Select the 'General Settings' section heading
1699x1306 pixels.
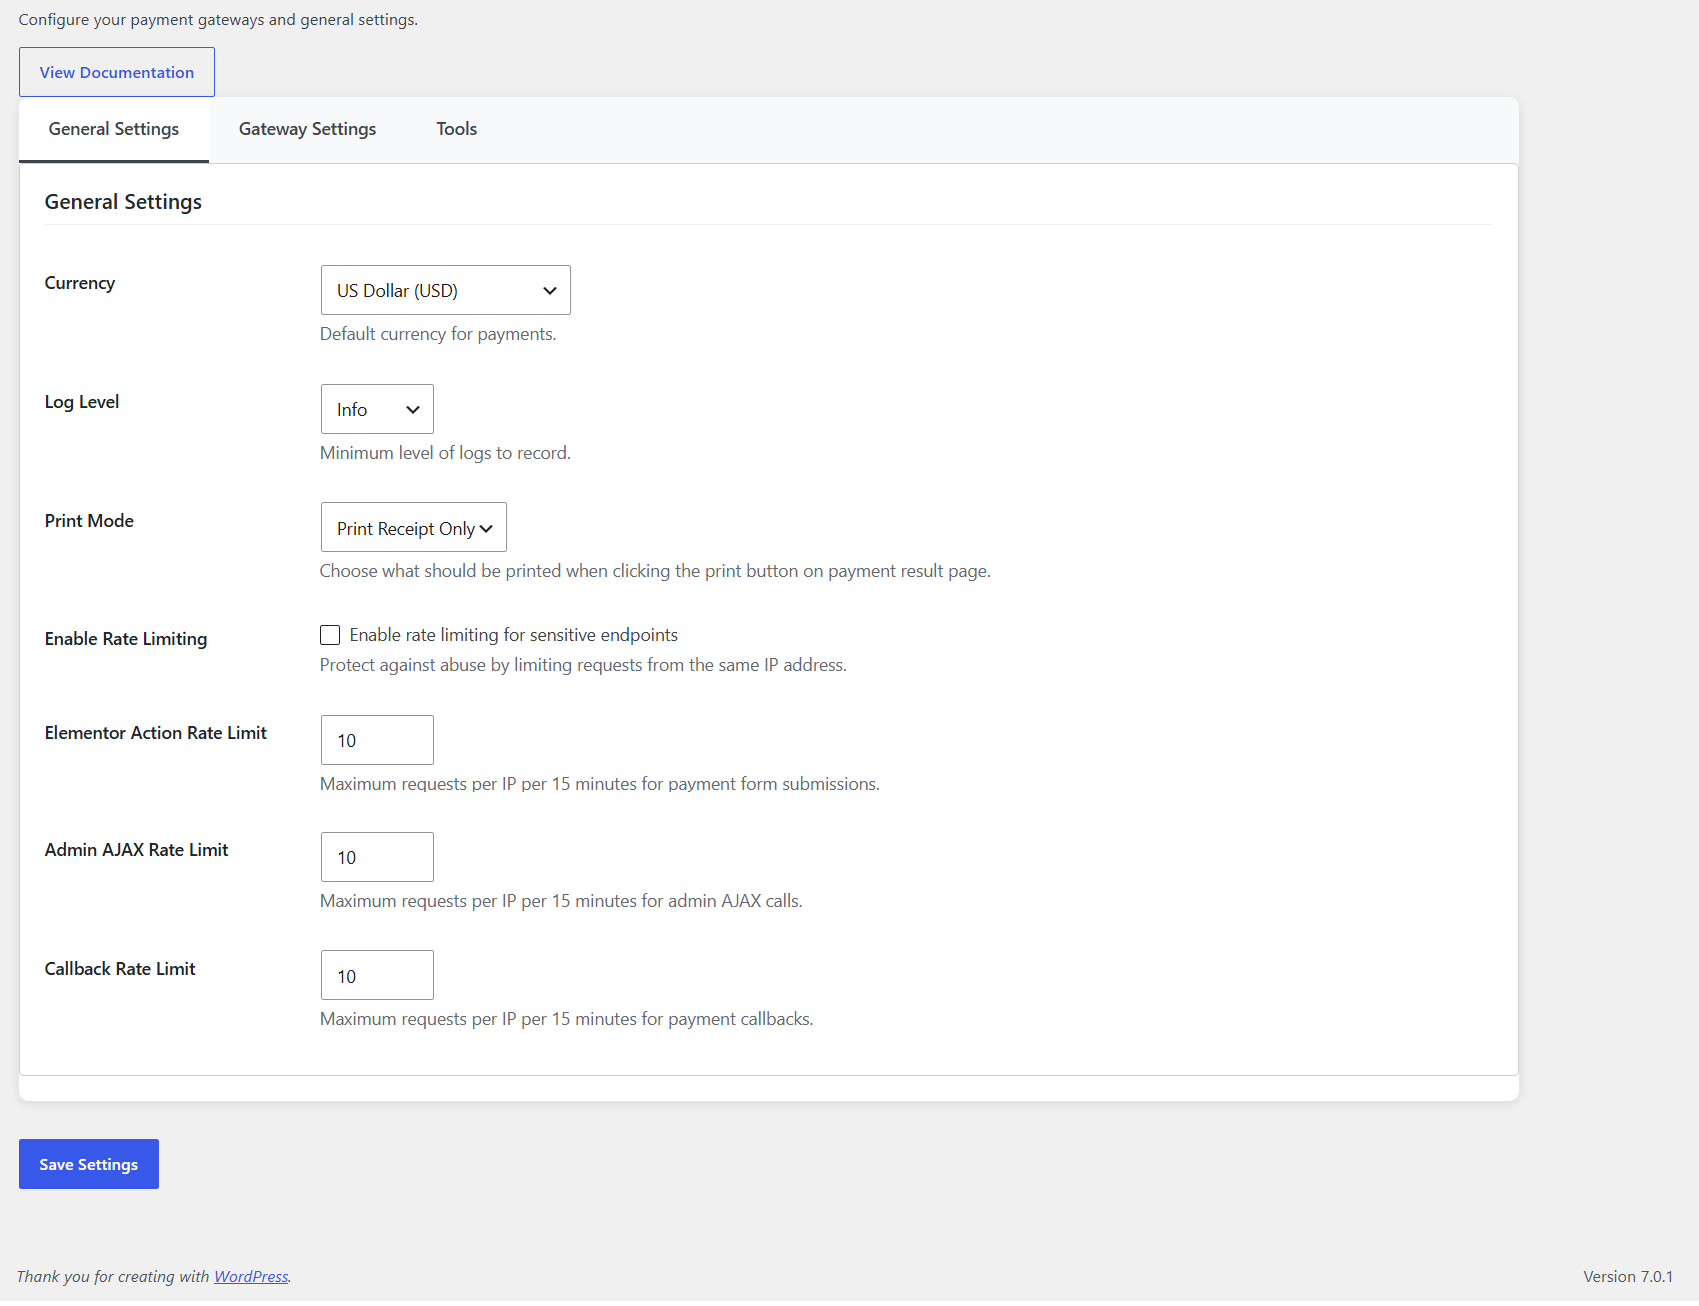coord(123,202)
